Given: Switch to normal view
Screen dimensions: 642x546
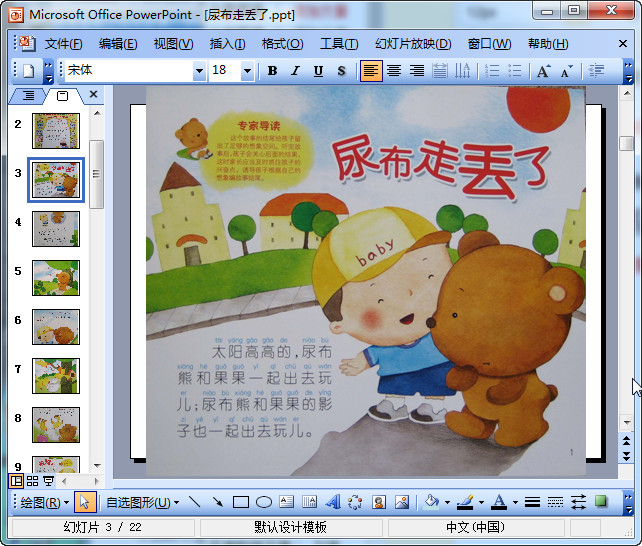Looking at the screenshot, I should (x=16, y=481).
